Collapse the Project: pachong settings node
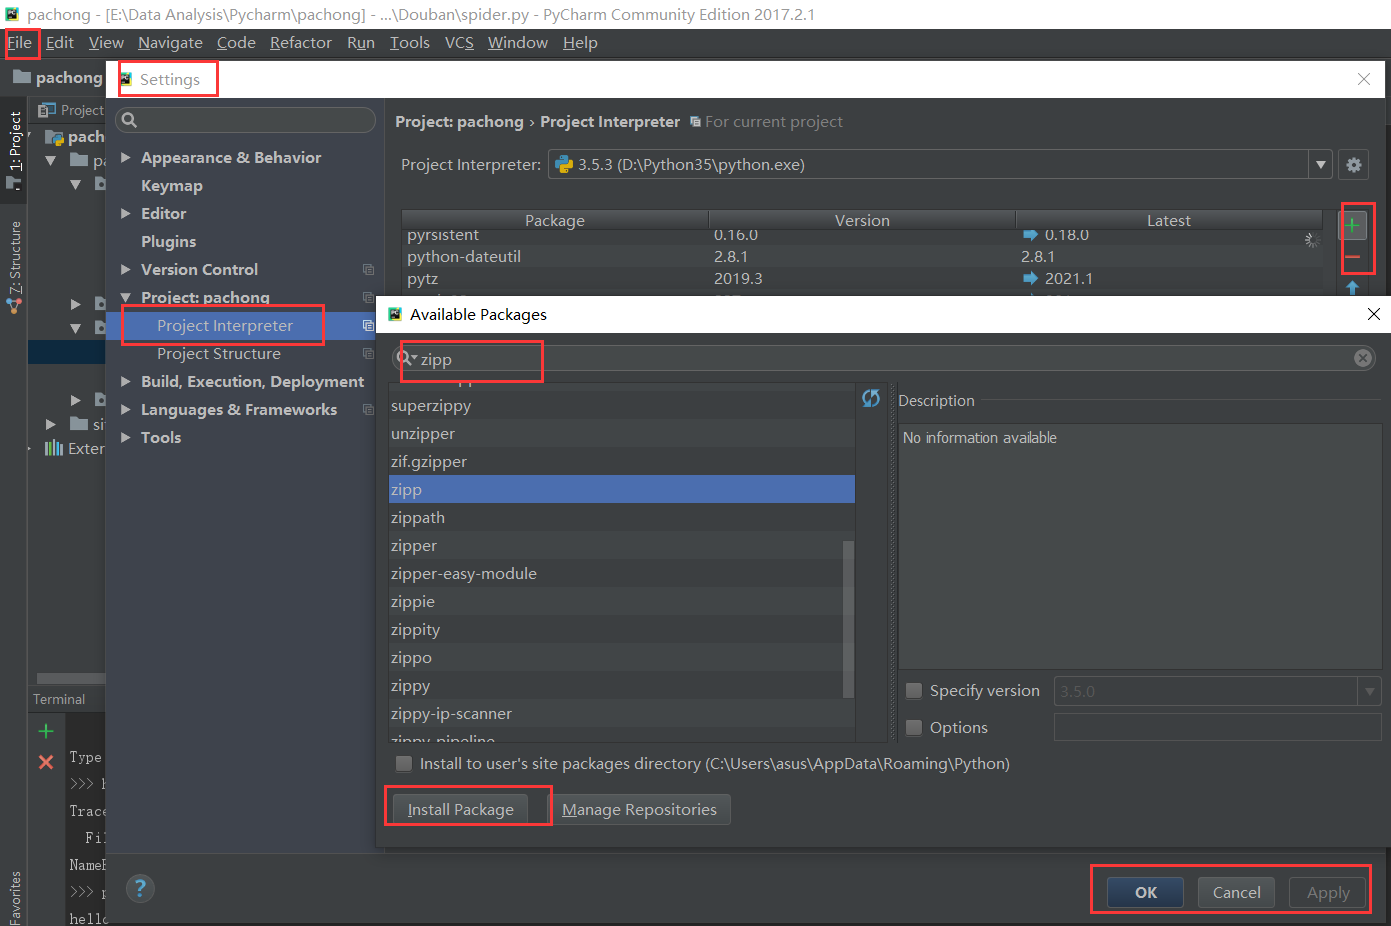This screenshot has width=1391, height=926. tap(126, 298)
